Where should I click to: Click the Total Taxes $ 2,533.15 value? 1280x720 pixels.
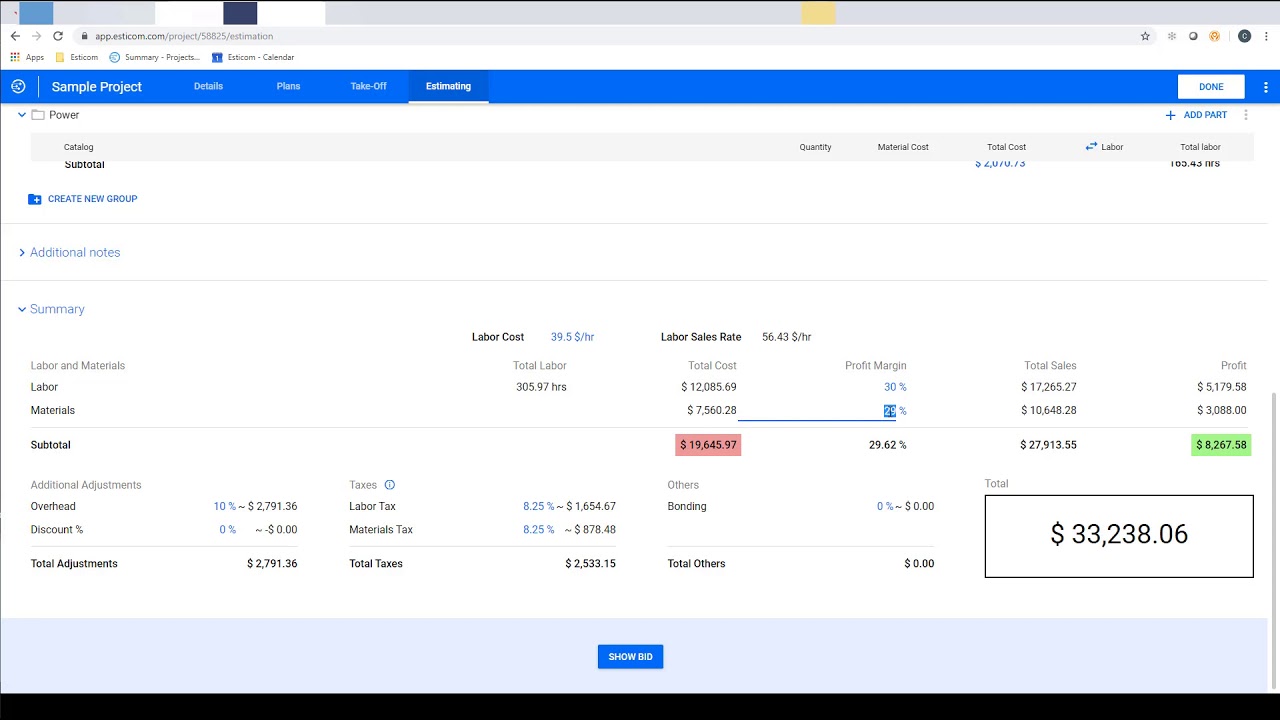pos(590,564)
